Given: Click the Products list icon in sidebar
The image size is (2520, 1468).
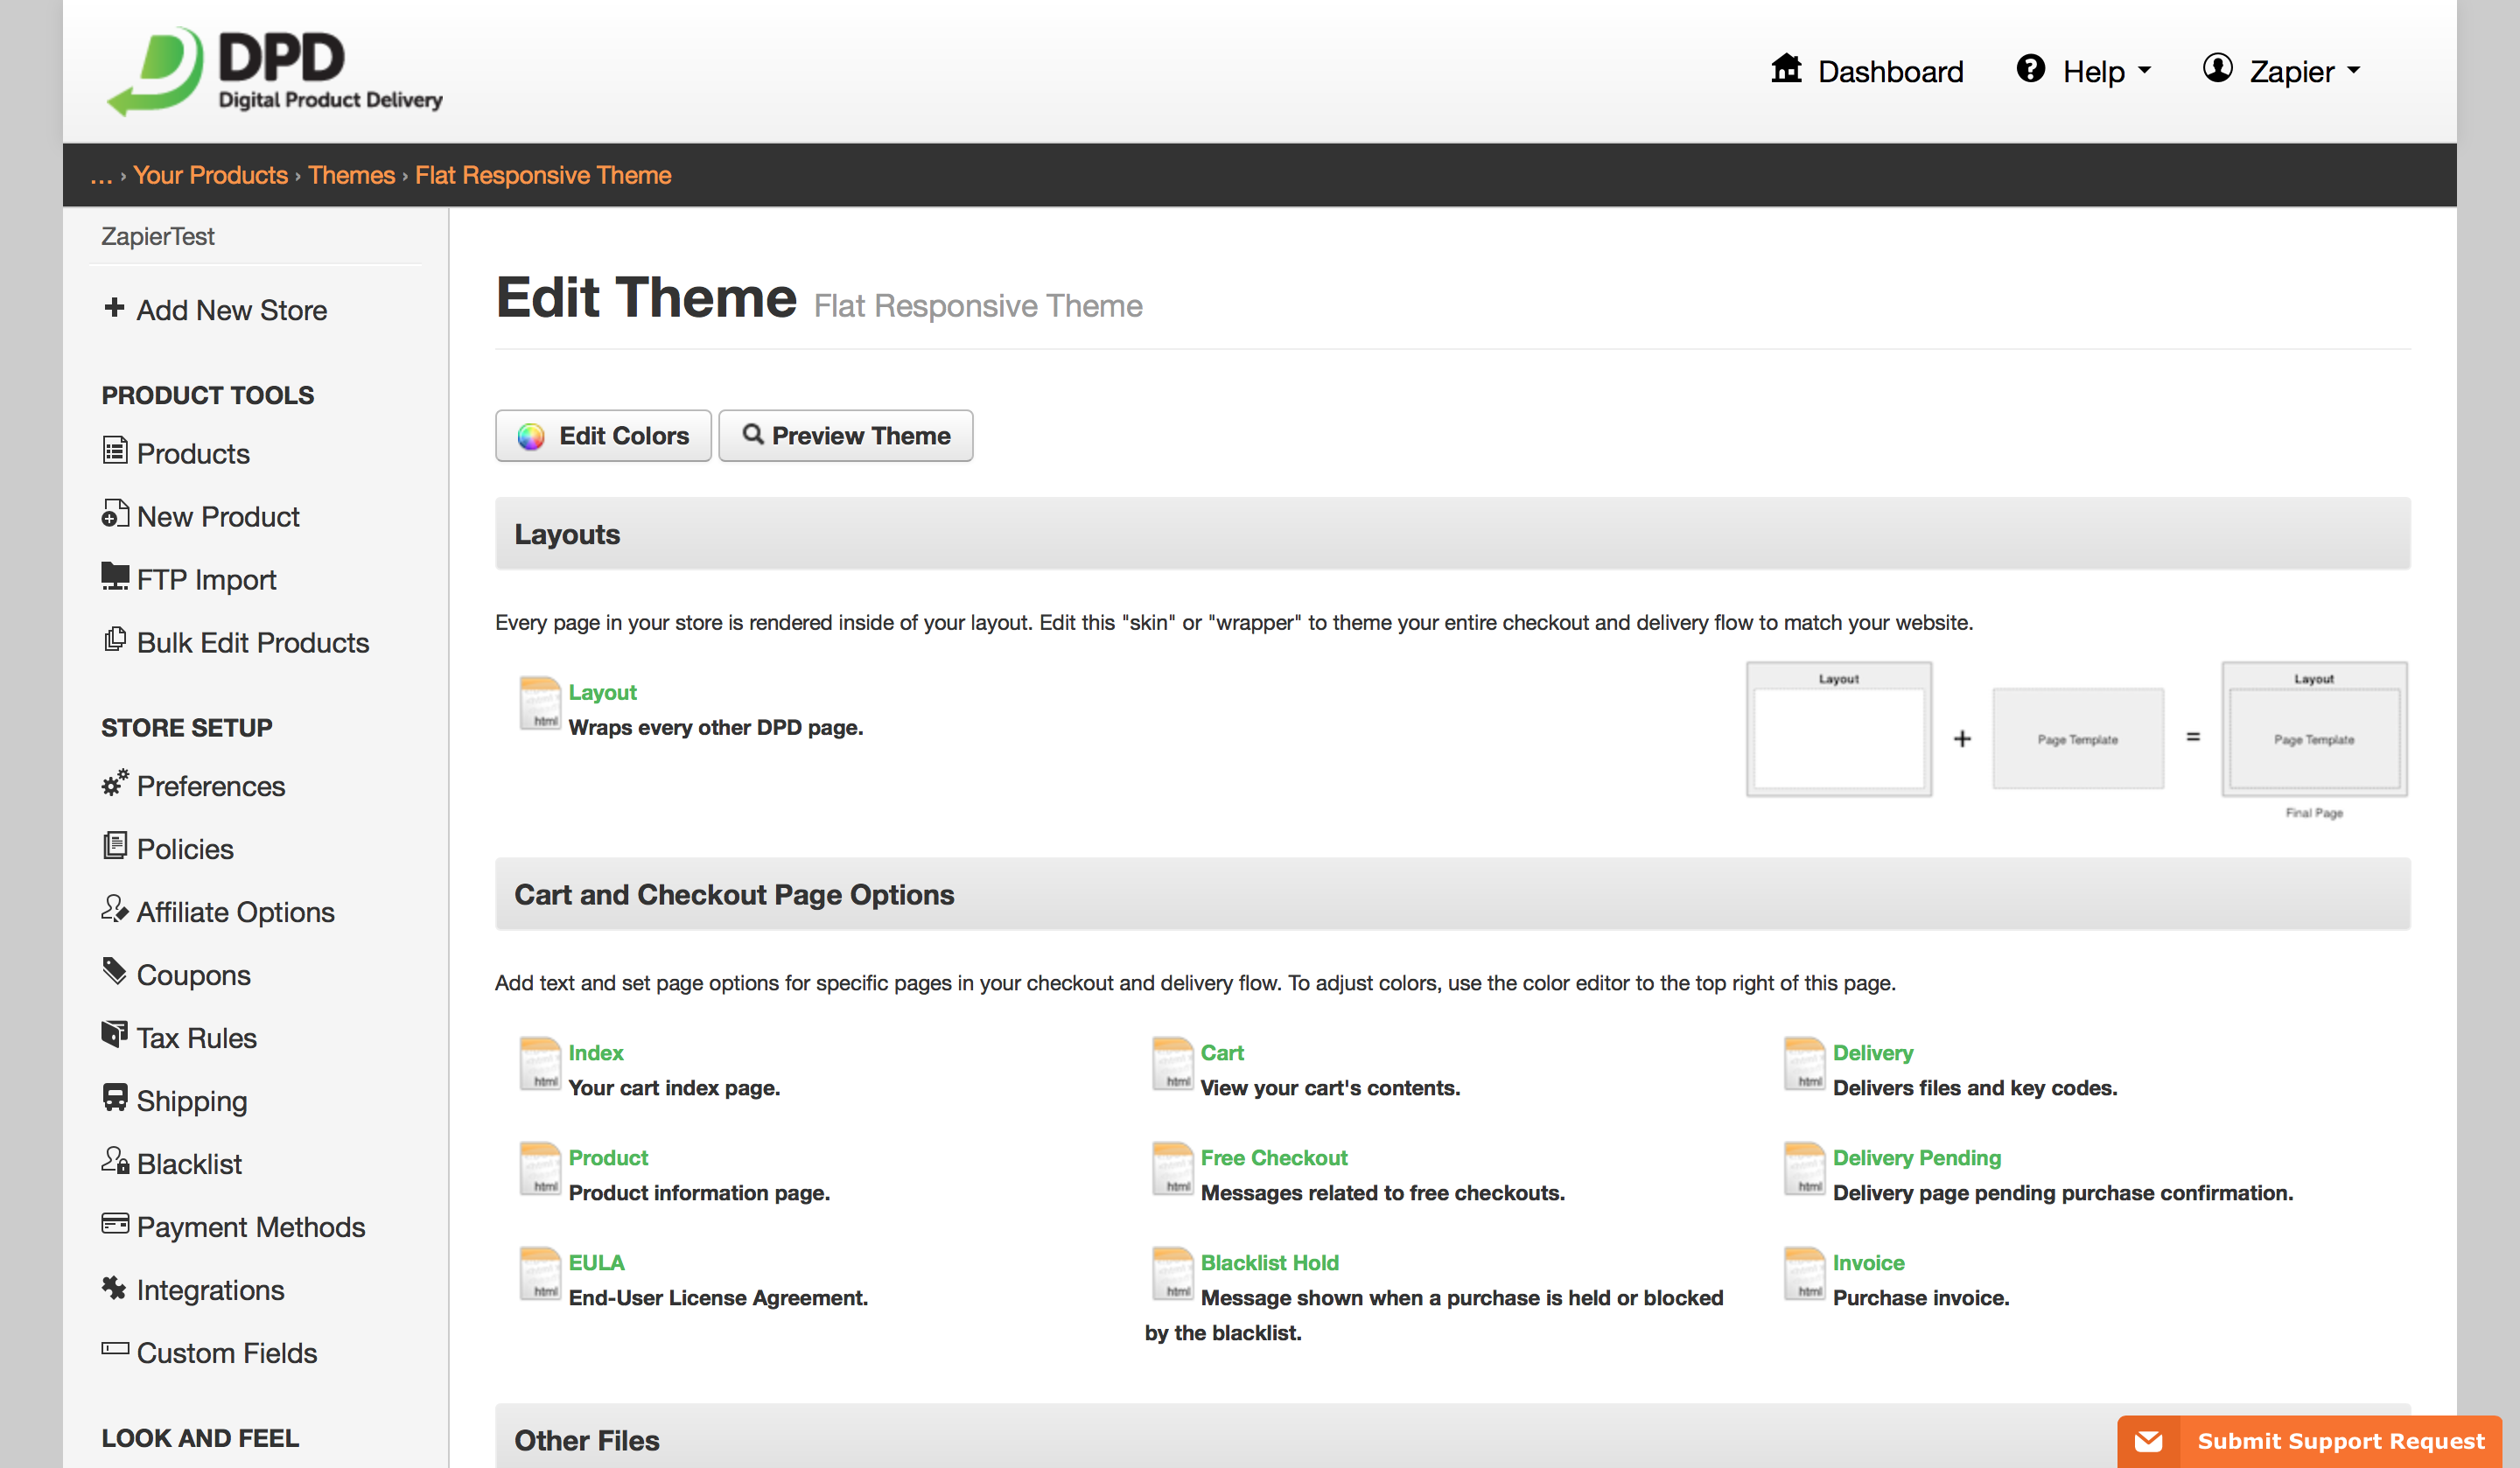Looking at the screenshot, I should (x=115, y=451).
